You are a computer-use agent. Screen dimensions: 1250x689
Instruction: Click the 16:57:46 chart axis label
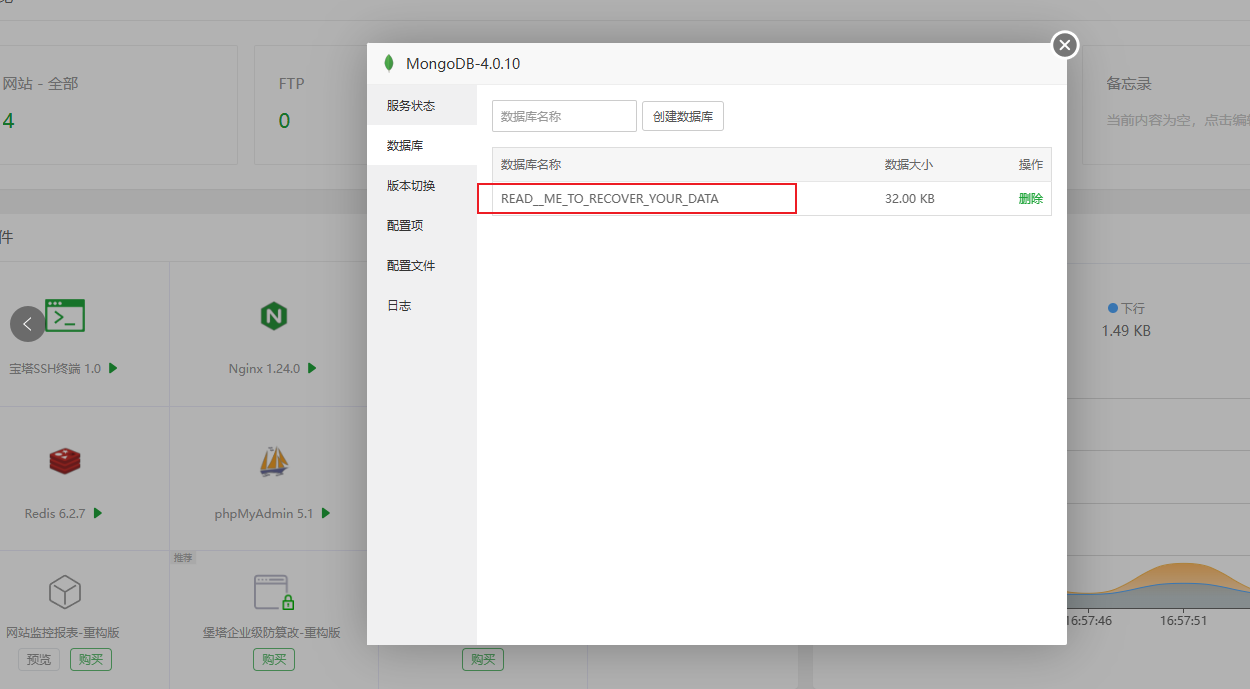click(x=1089, y=620)
